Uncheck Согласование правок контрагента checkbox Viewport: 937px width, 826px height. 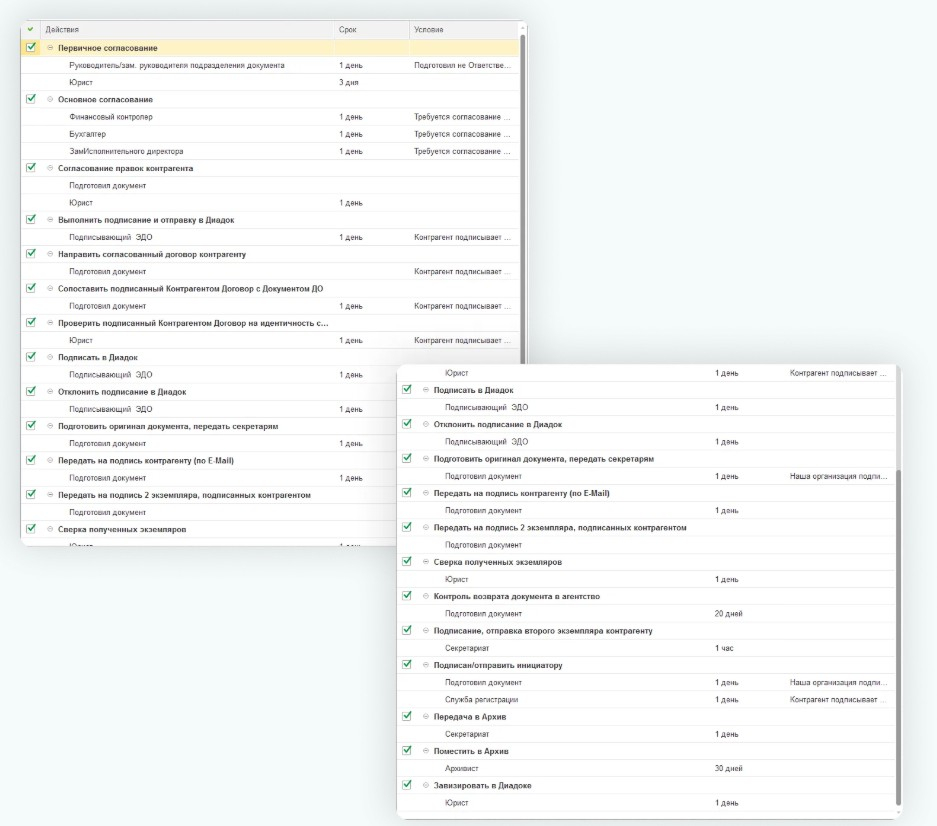click(31, 168)
